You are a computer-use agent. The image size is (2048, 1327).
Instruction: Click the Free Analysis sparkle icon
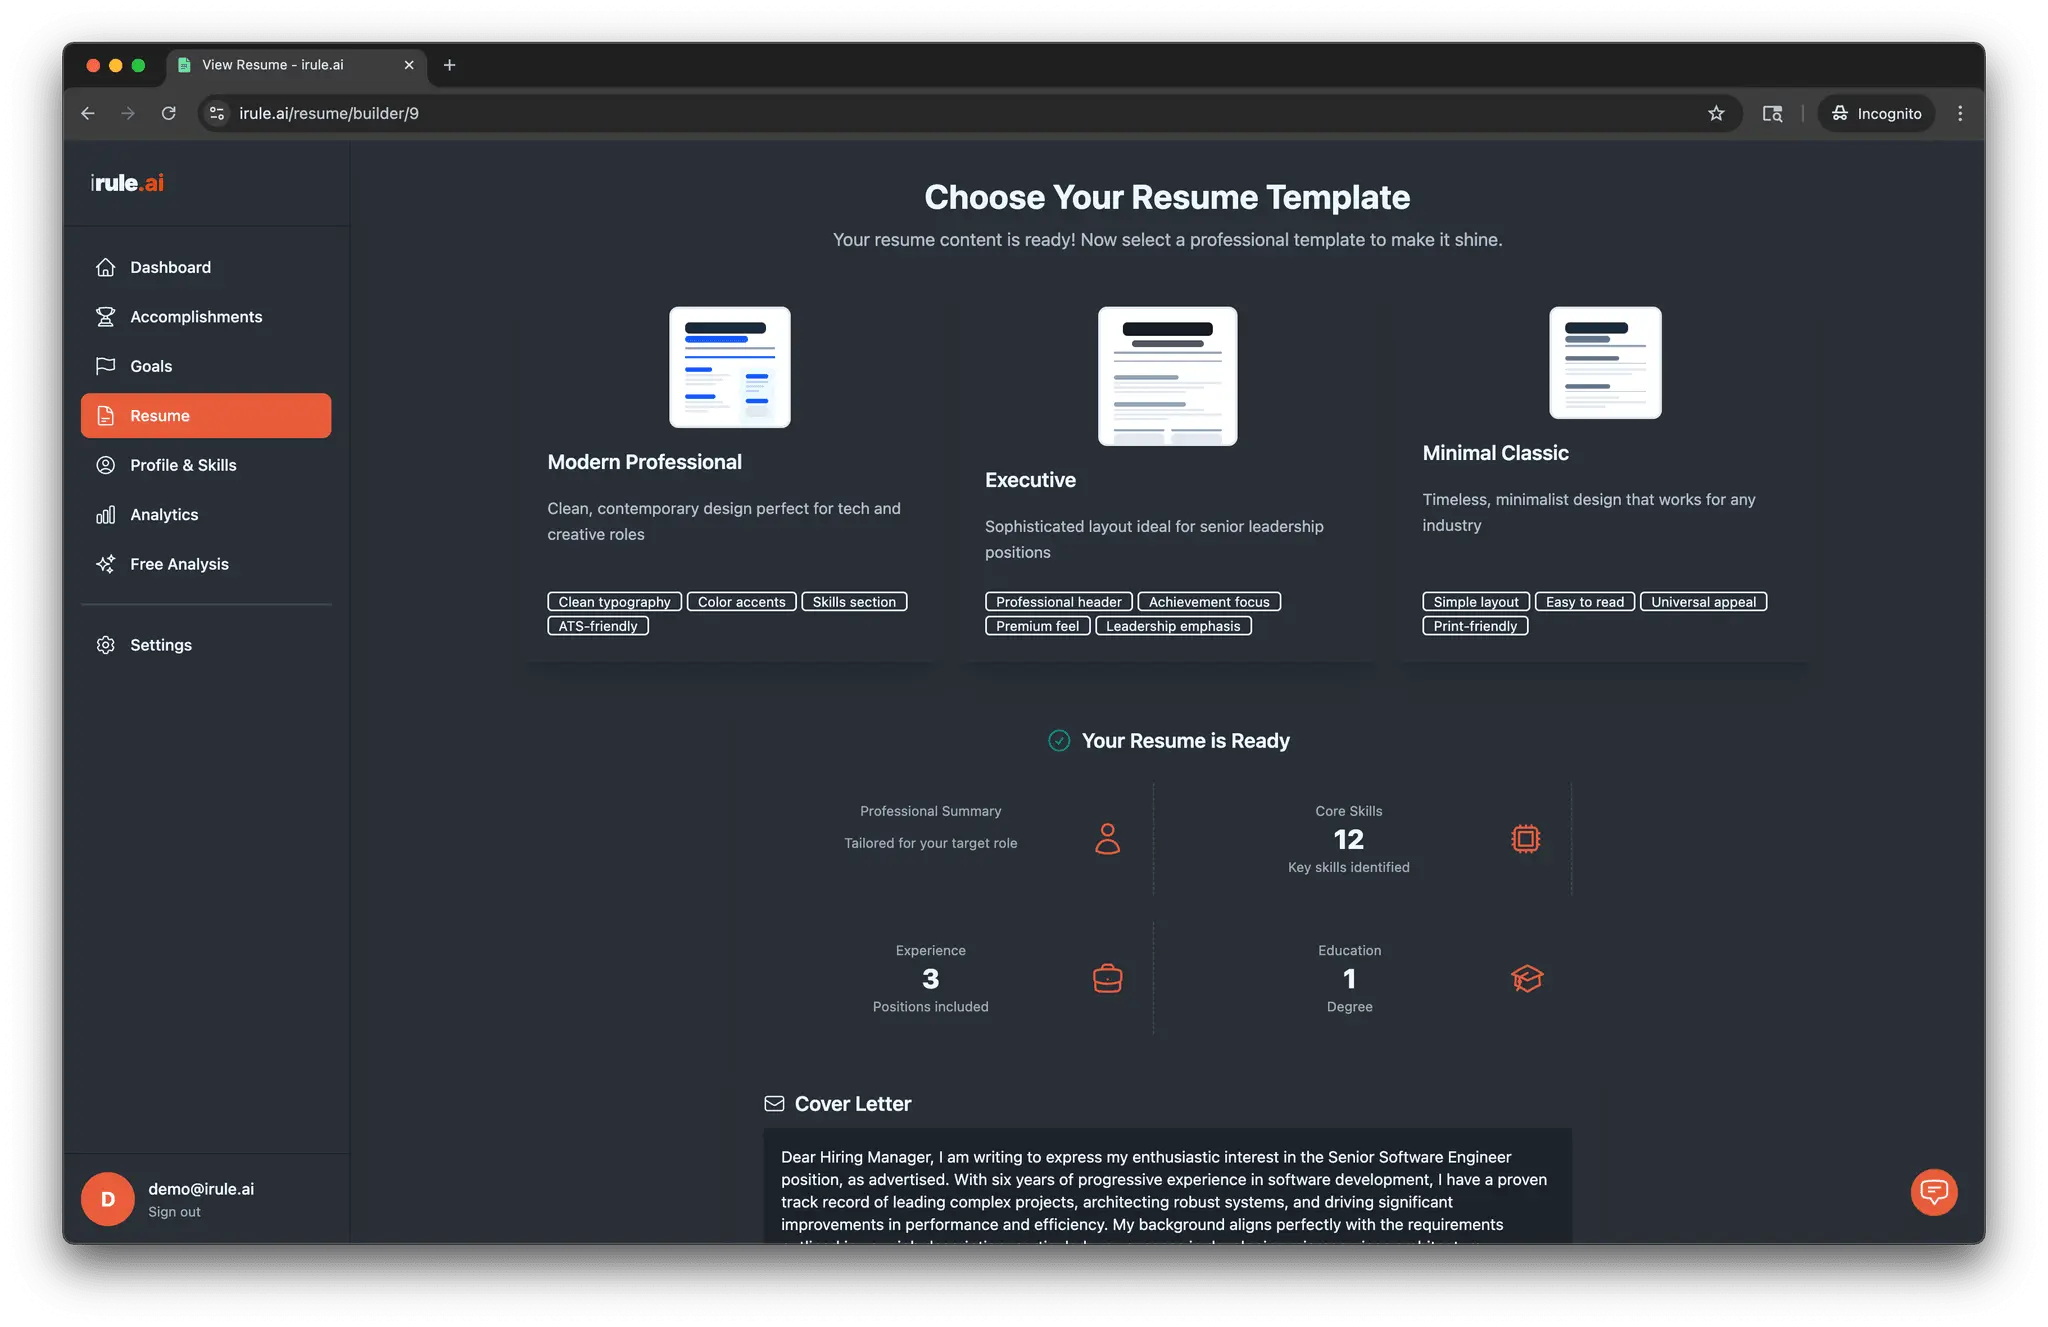click(x=105, y=564)
